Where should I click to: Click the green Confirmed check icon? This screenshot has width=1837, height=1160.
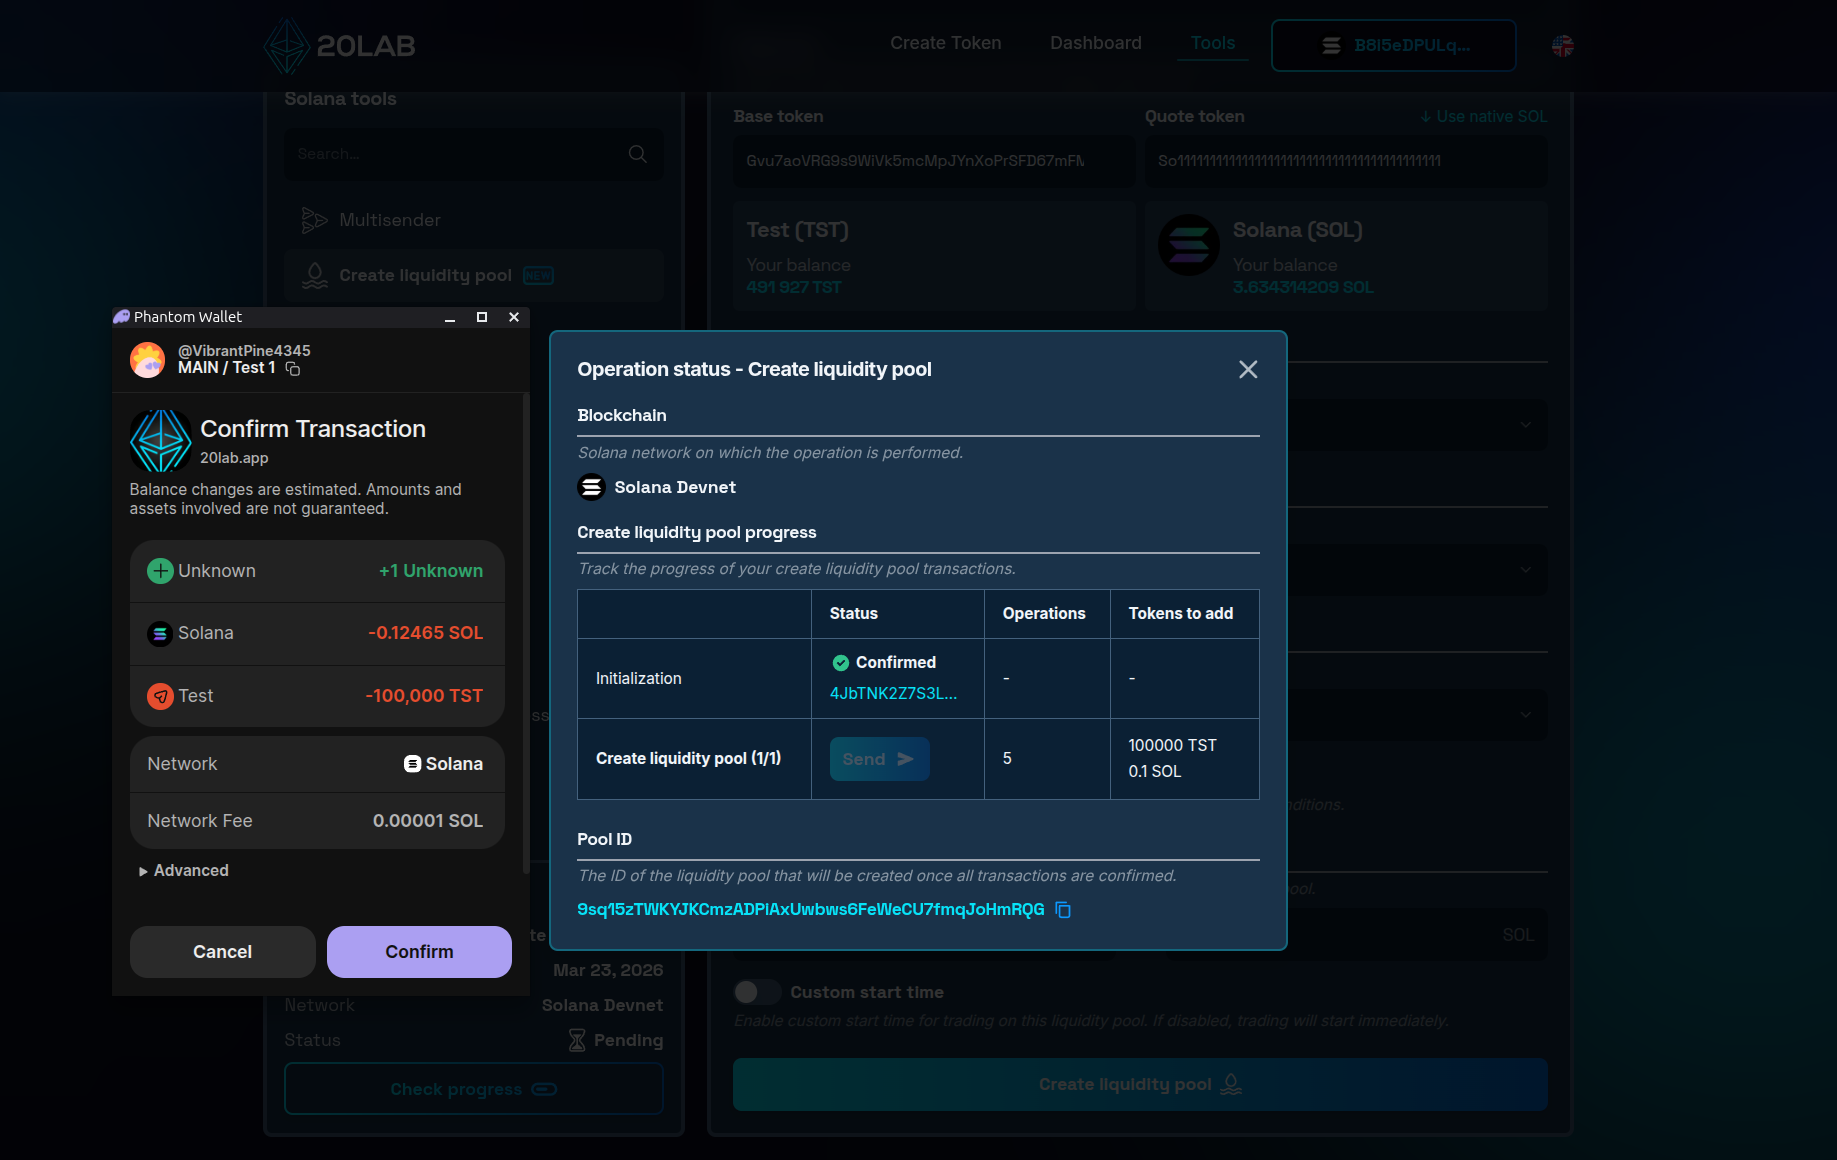click(x=841, y=663)
